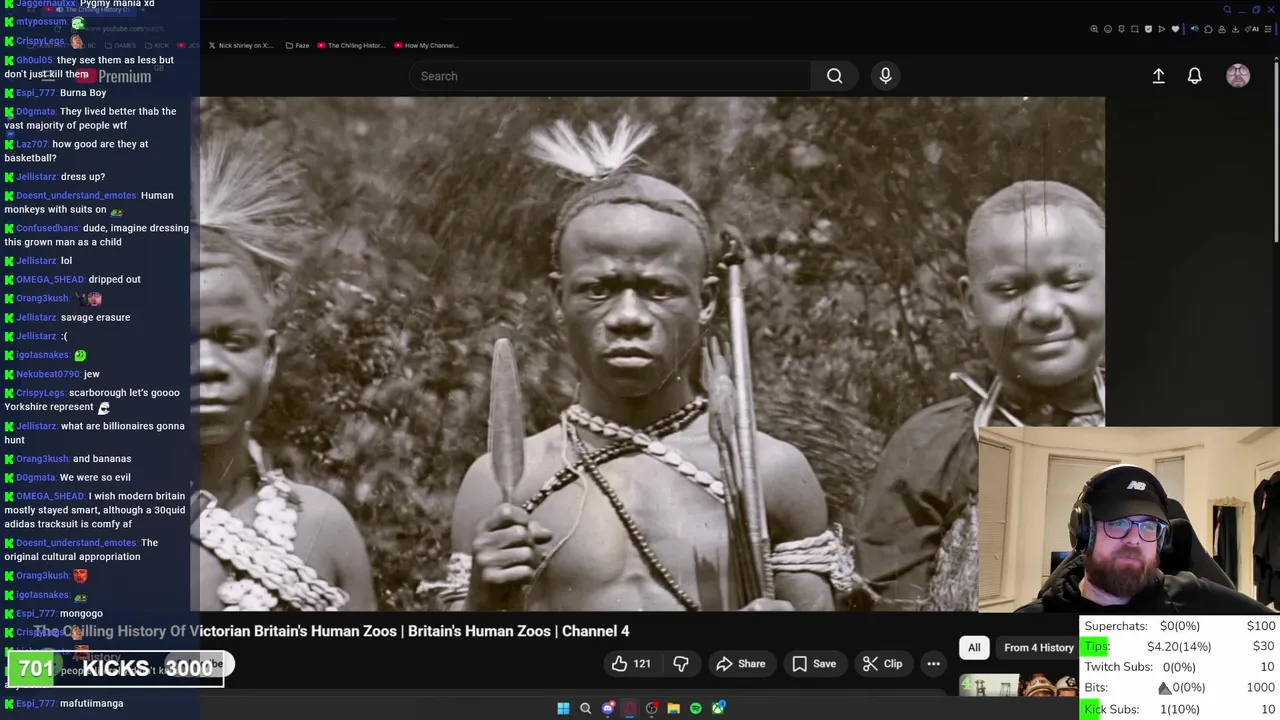
Task: Click the Tips goal row
Action: tap(1180, 646)
